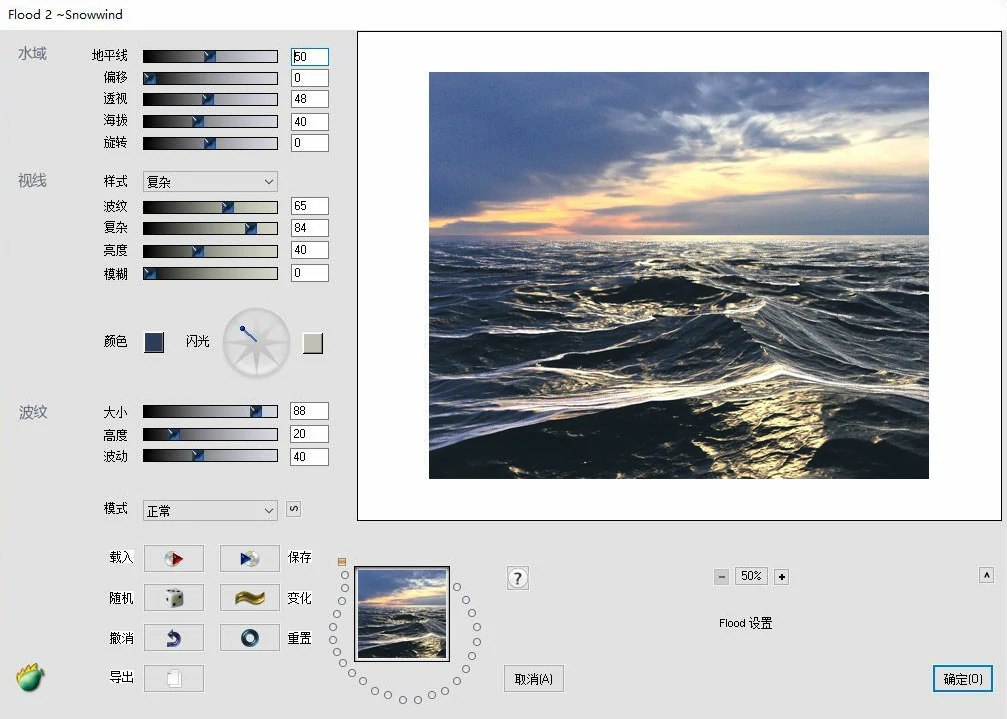Image resolution: width=1007 pixels, height=719 pixels.
Task: Click the up-arrow button near the preview's corner
Action: pyautogui.click(x=986, y=575)
